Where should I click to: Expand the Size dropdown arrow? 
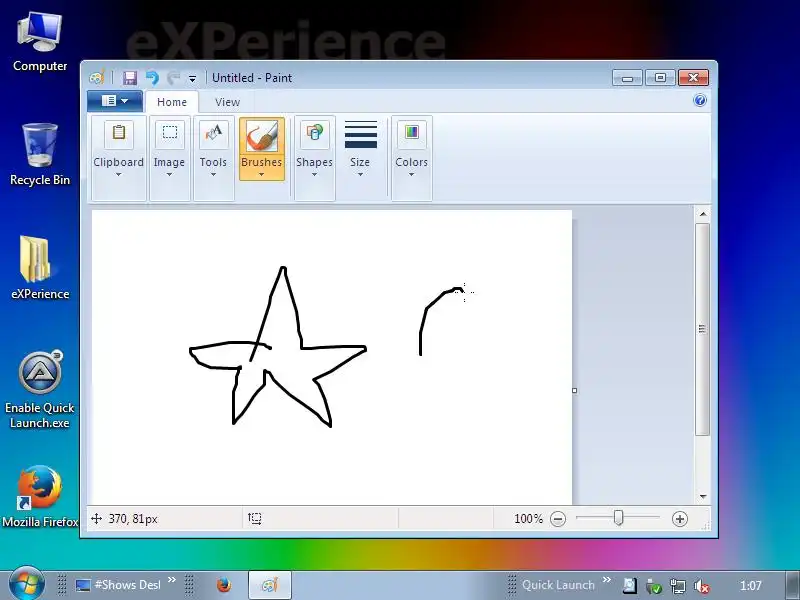point(360,174)
